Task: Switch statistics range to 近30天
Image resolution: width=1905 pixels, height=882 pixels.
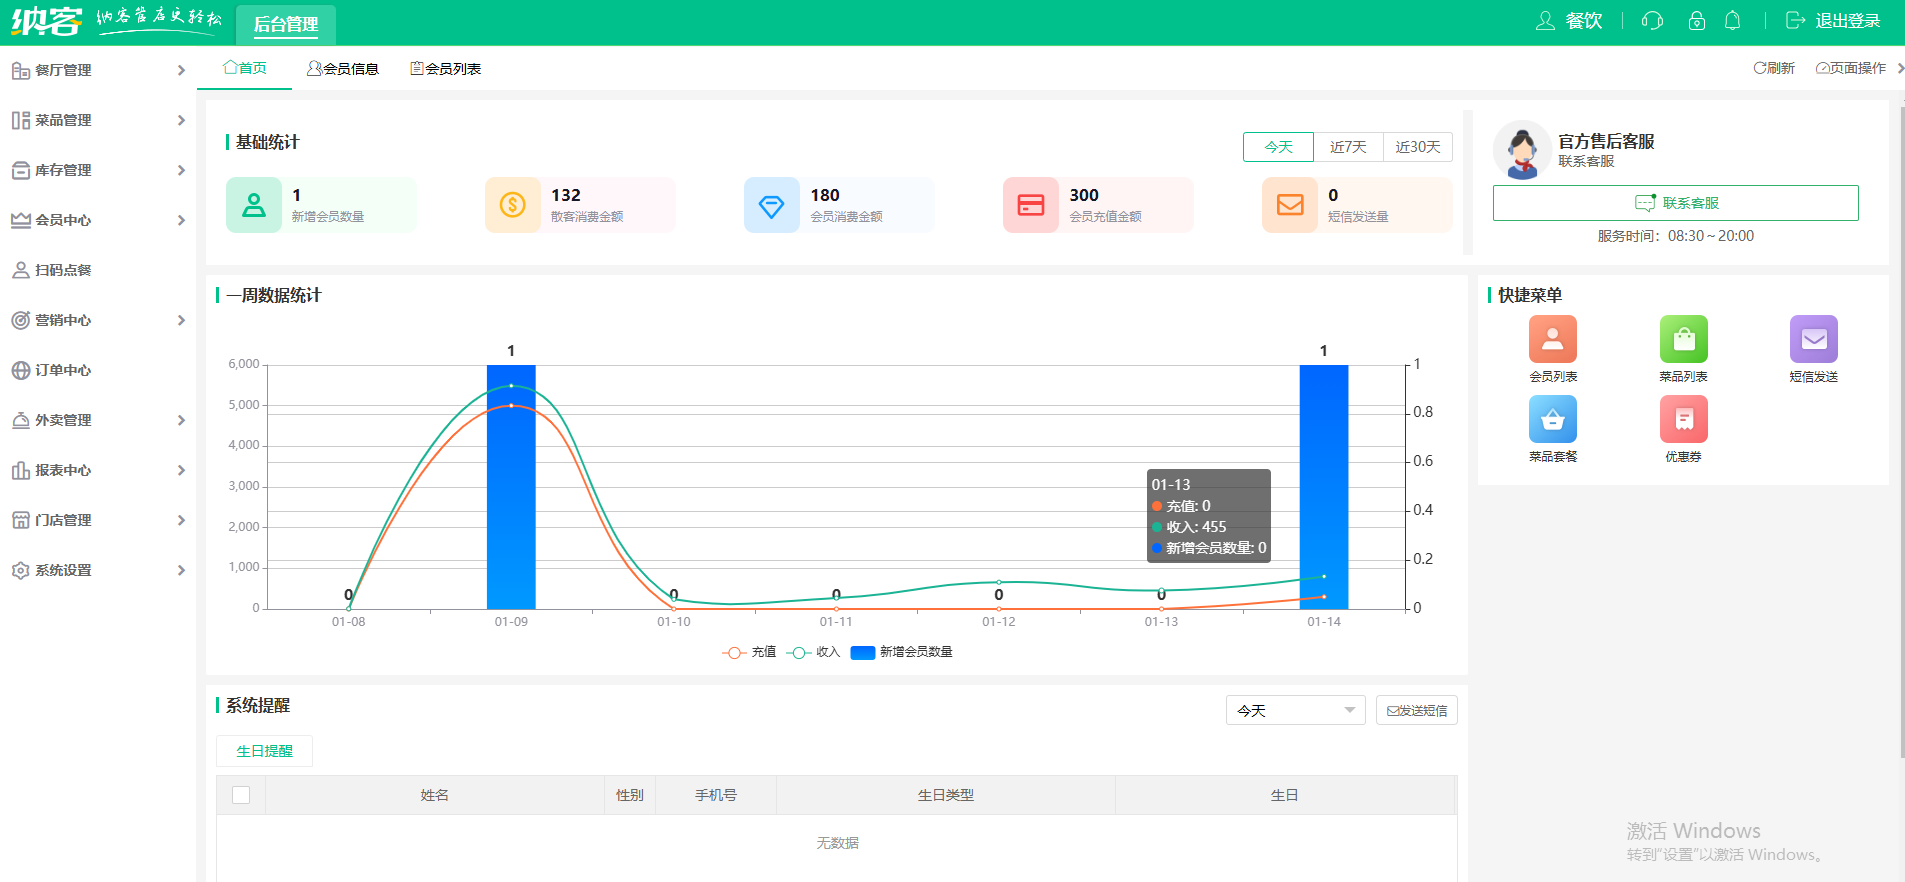Action: coord(1417,147)
